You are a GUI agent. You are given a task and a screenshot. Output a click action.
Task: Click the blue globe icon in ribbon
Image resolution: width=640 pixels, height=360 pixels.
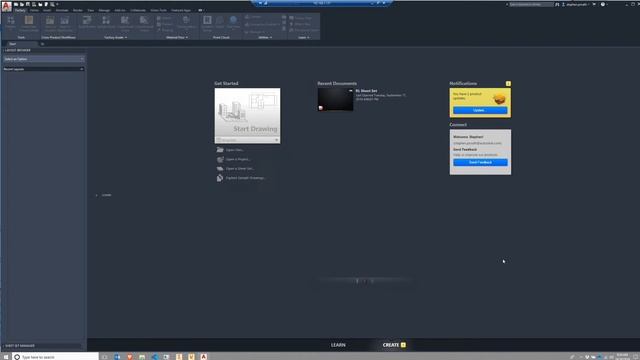point(233,20)
